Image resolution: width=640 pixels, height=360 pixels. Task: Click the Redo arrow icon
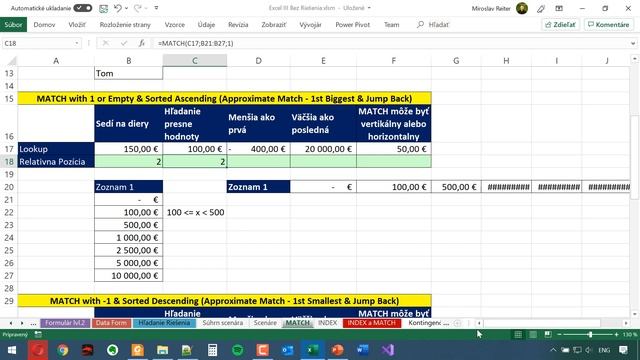coord(138,8)
